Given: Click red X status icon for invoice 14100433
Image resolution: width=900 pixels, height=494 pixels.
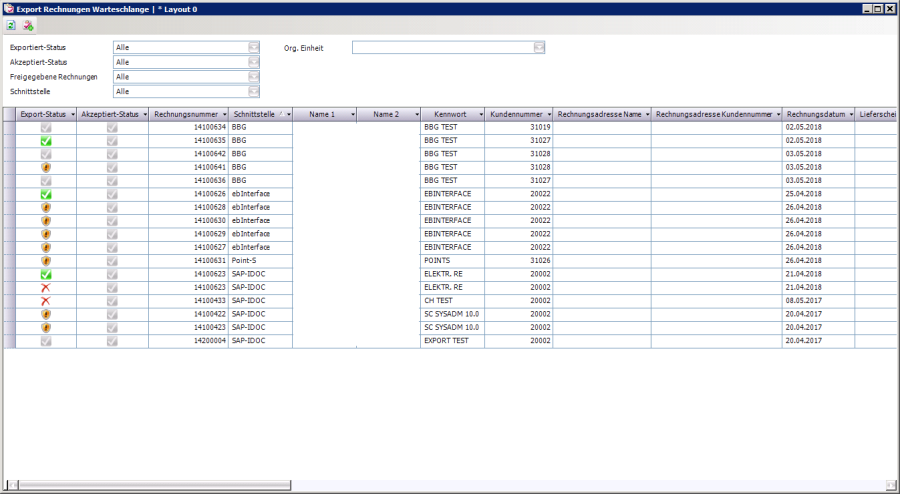Looking at the screenshot, I should tap(46, 301).
